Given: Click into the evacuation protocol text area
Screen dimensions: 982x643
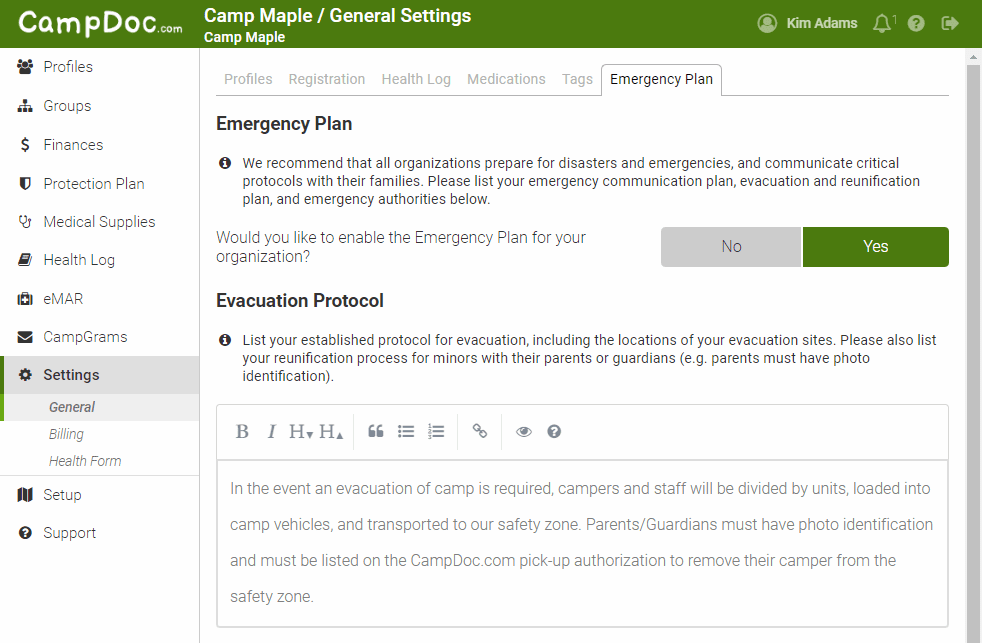Looking at the screenshot, I should click(582, 543).
